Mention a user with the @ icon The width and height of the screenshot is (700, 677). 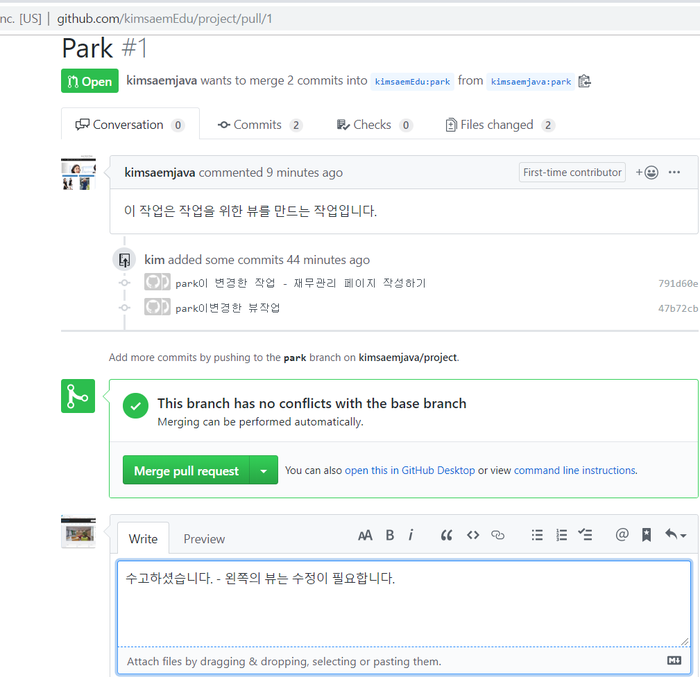point(622,535)
